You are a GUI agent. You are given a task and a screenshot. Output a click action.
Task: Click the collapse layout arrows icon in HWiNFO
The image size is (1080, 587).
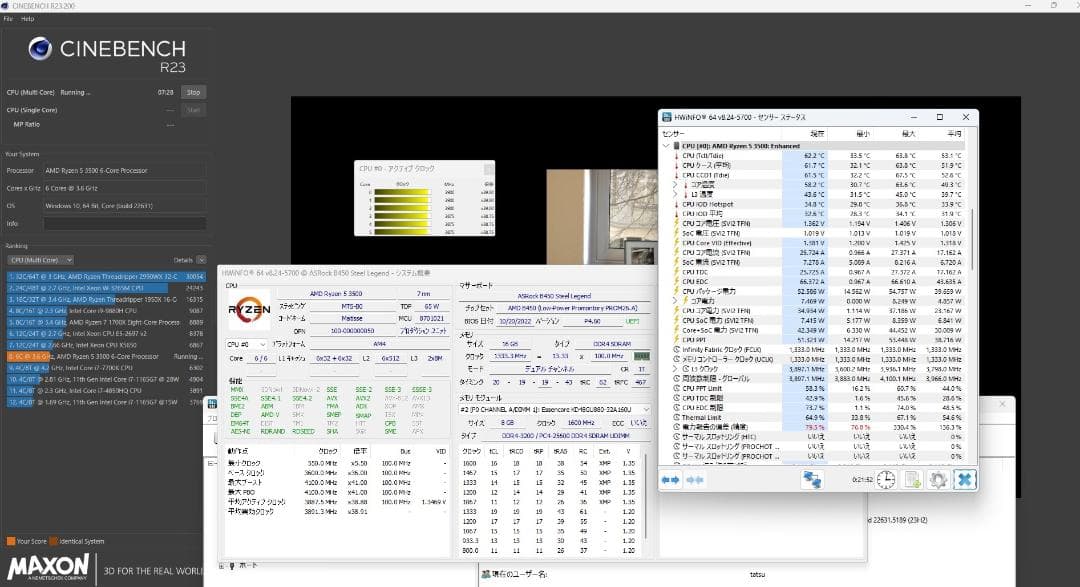(695, 480)
